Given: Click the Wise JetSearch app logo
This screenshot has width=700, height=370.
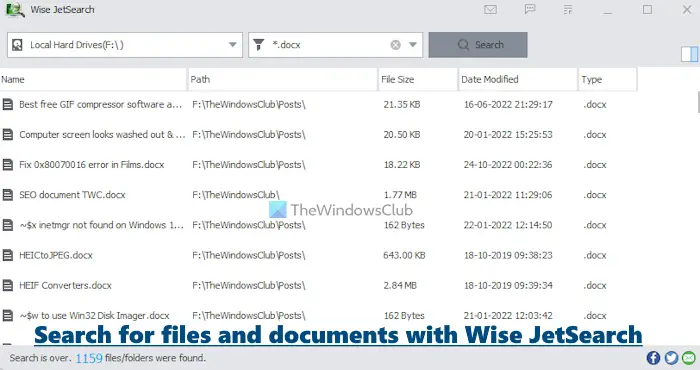Looking at the screenshot, I should (15, 9).
